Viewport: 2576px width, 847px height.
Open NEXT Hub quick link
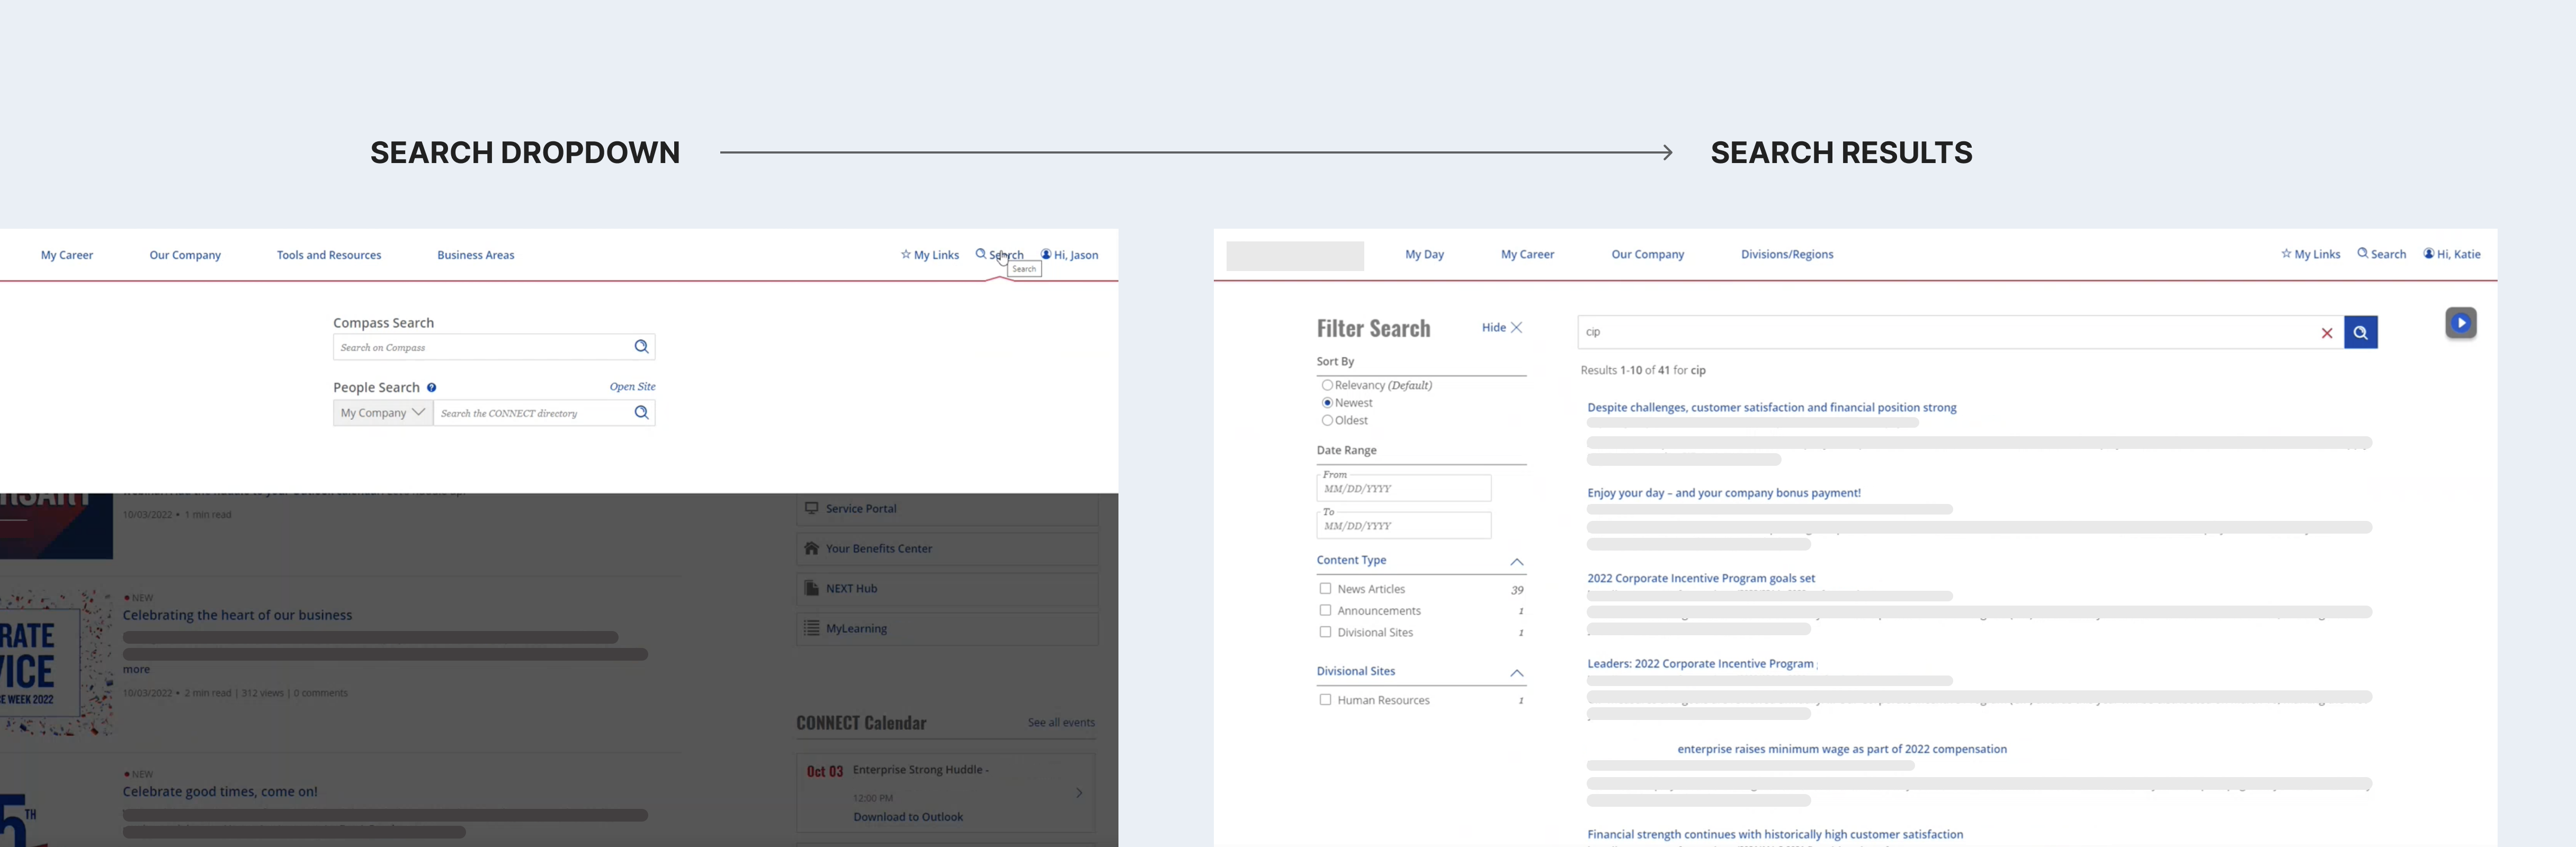947,588
